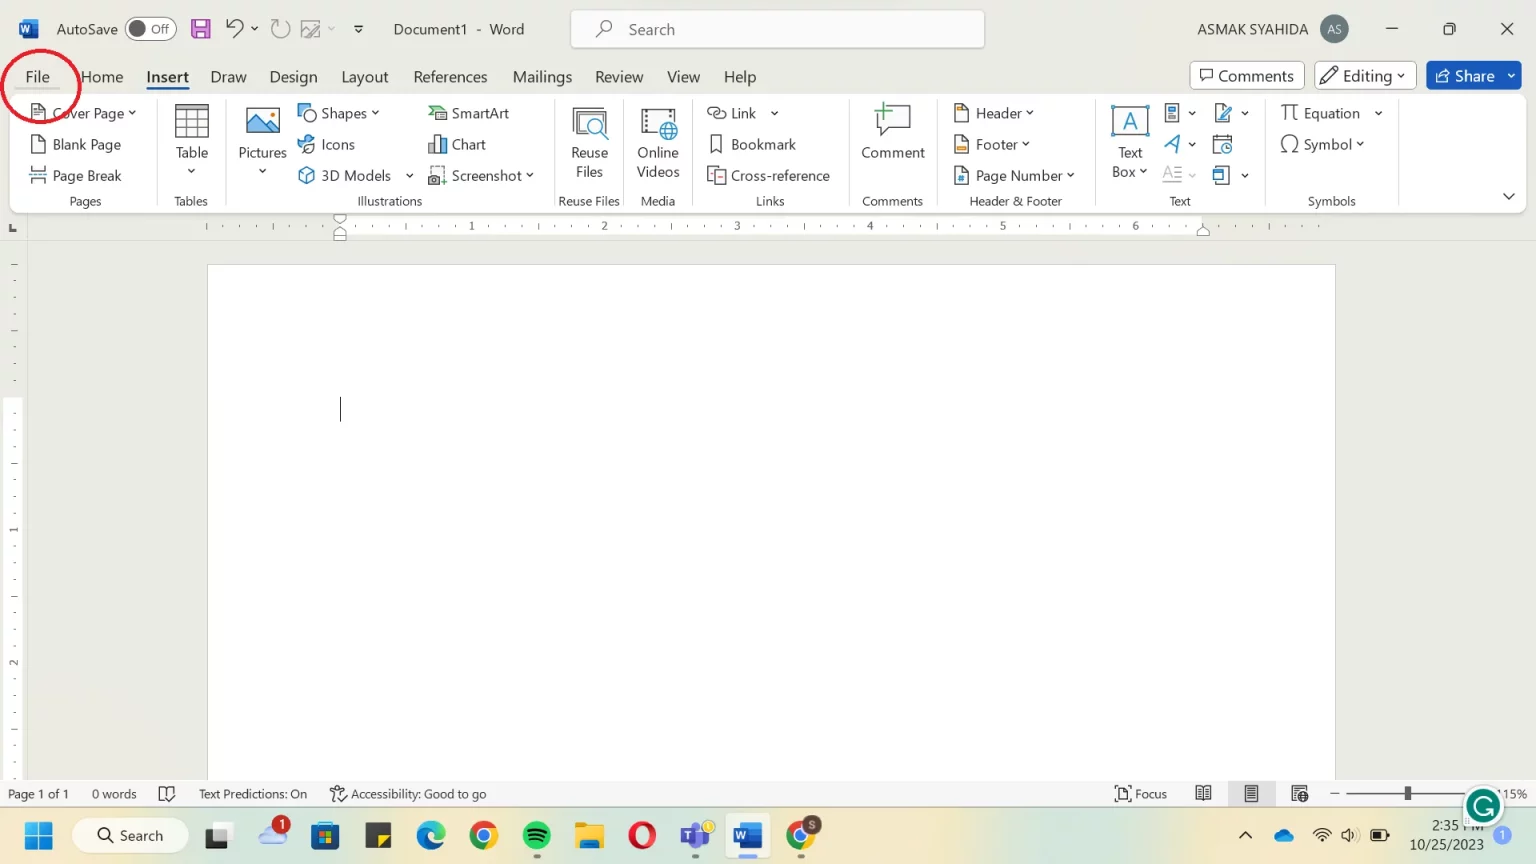Click the Save icon in title bar

(201, 29)
